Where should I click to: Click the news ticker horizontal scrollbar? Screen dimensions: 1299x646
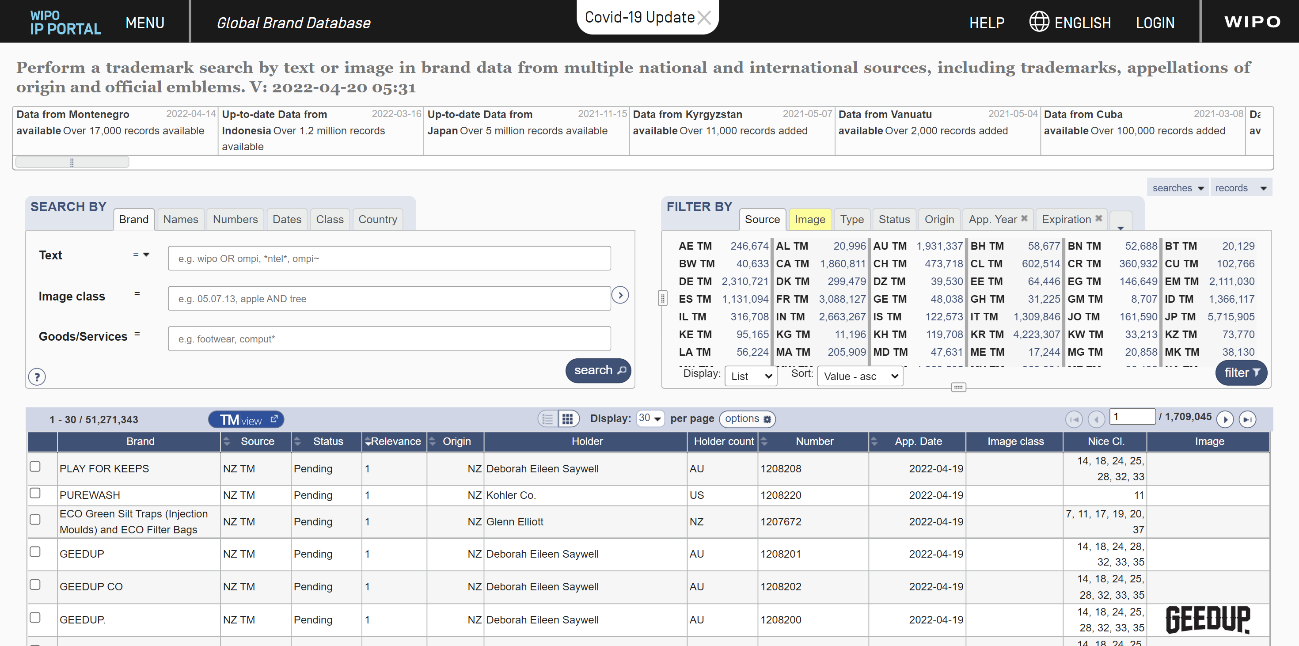tap(72, 162)
